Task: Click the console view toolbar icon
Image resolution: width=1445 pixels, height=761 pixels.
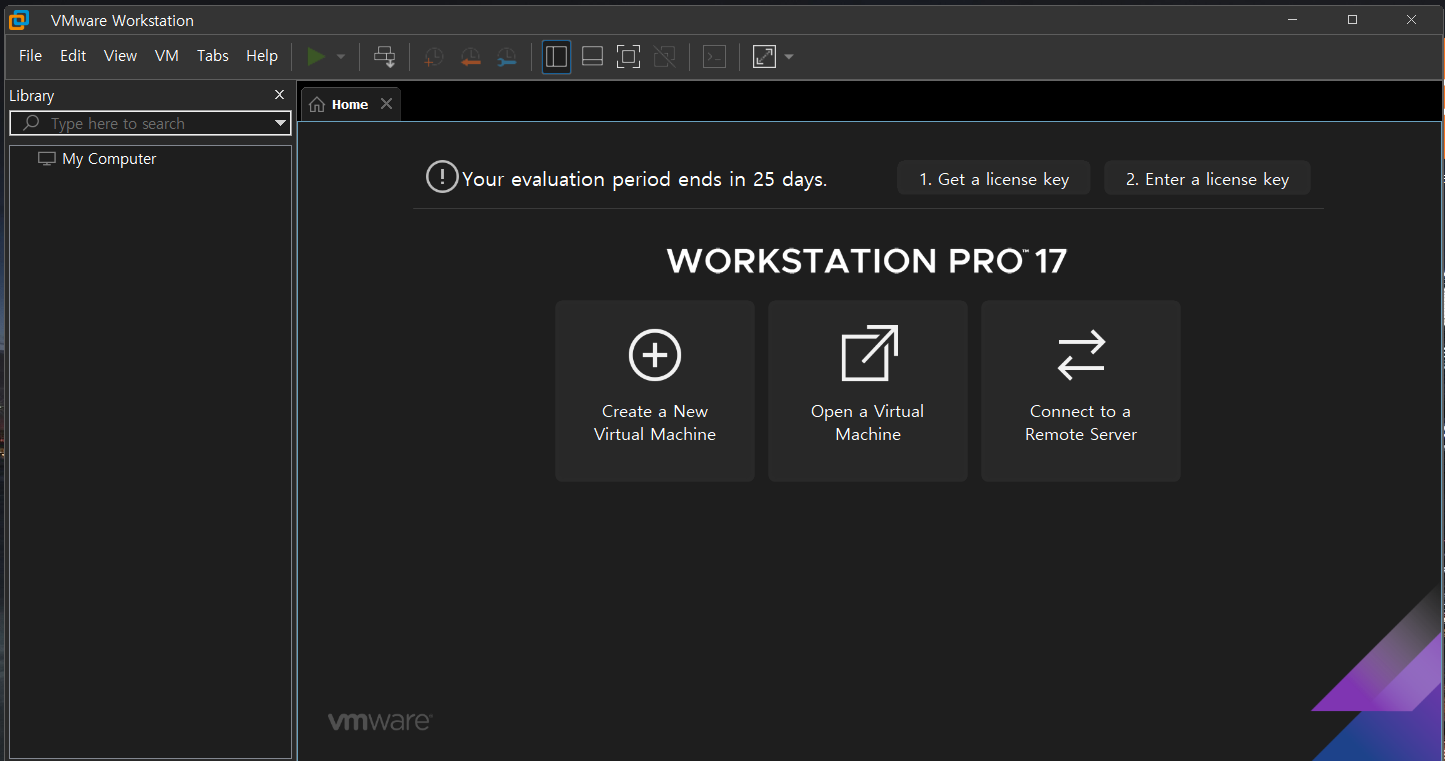Action: point(714,57)
